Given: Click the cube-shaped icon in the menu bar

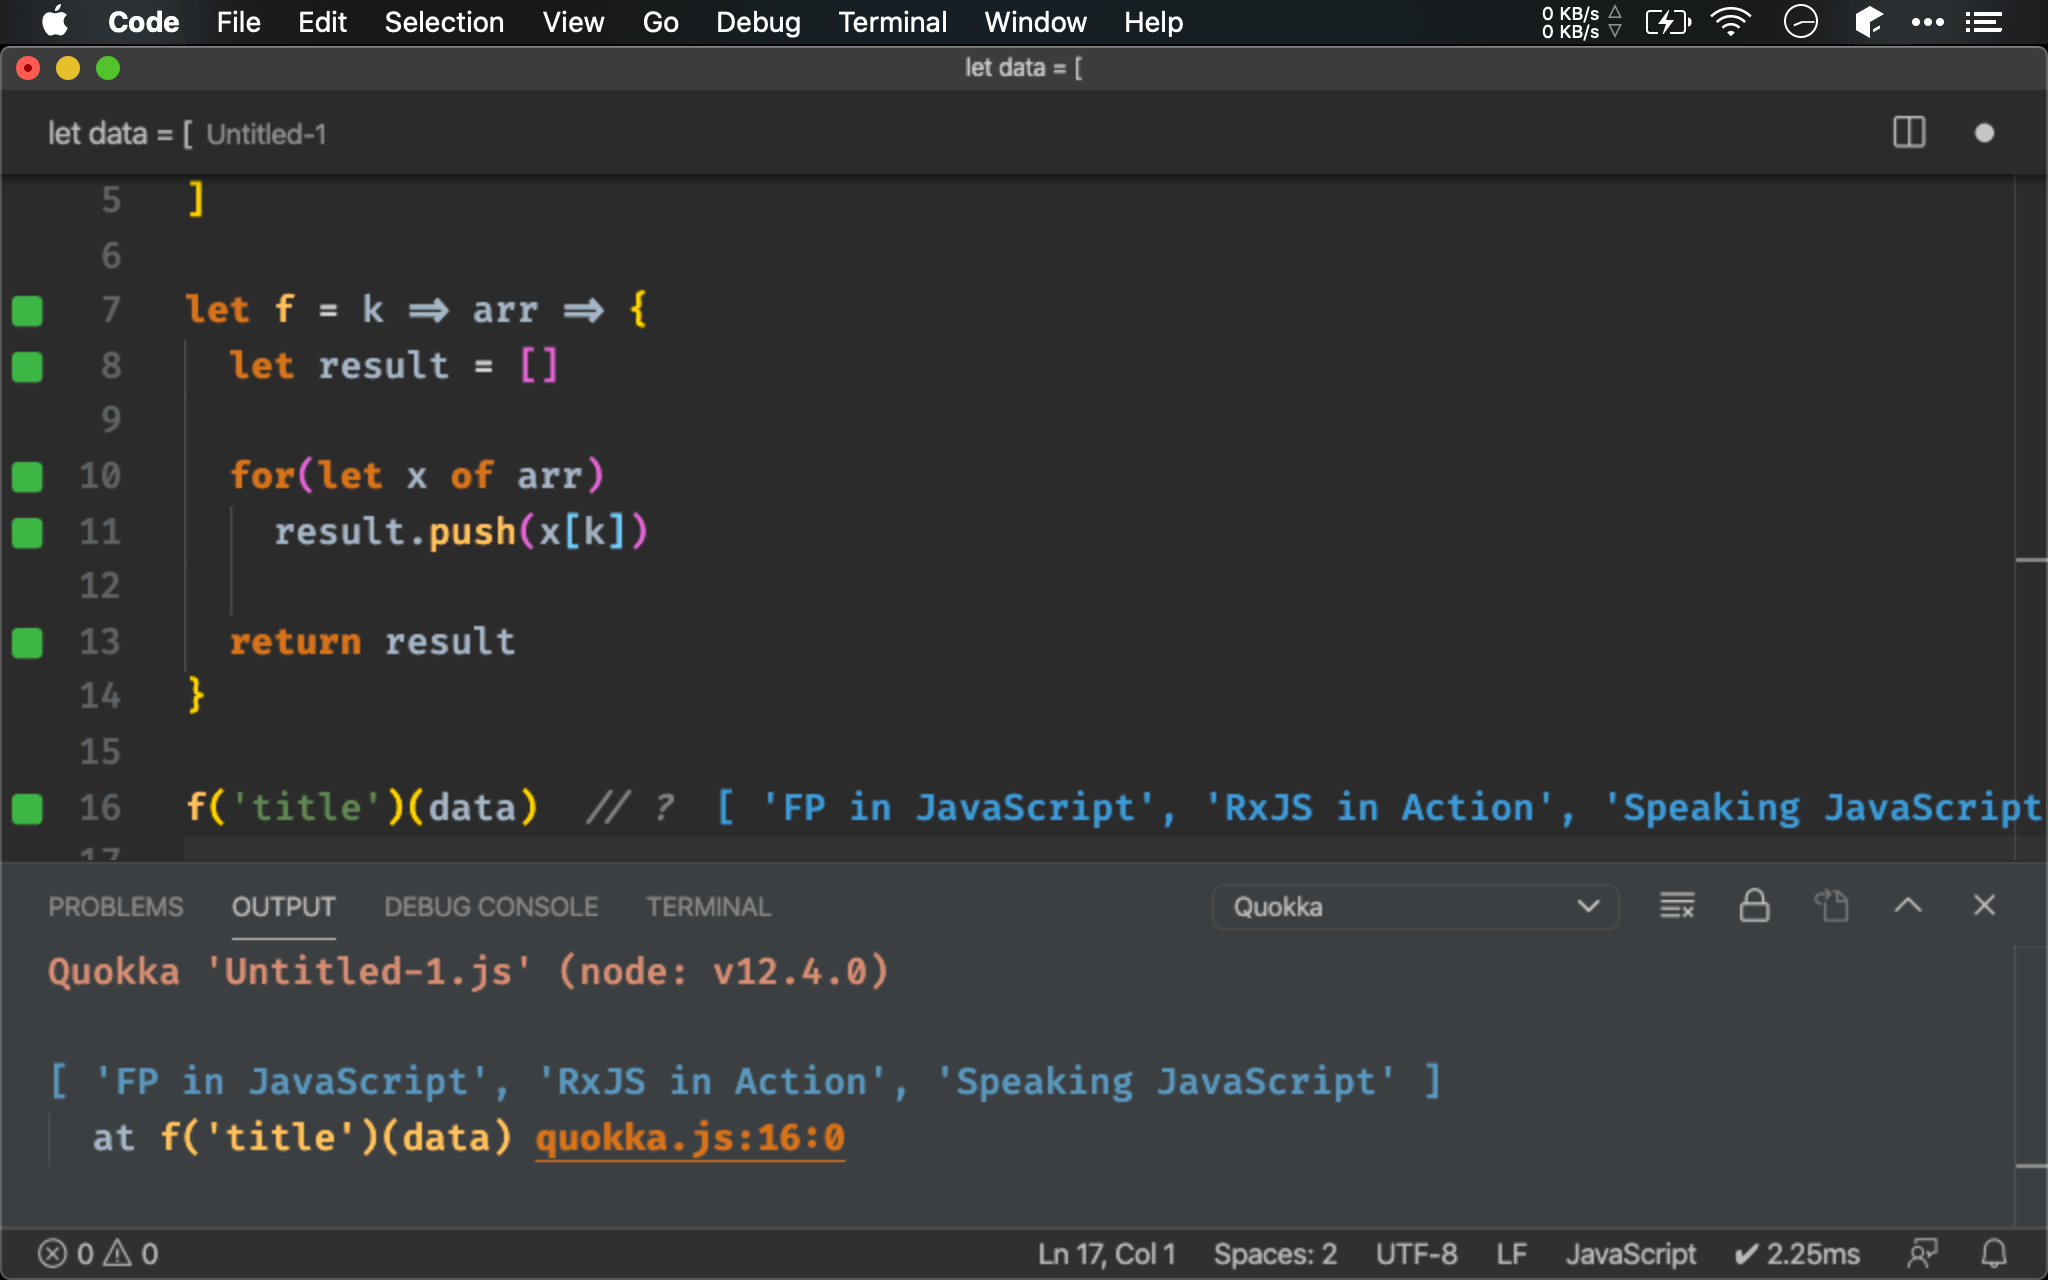Looking at the screenshot, I should 1868,22.
